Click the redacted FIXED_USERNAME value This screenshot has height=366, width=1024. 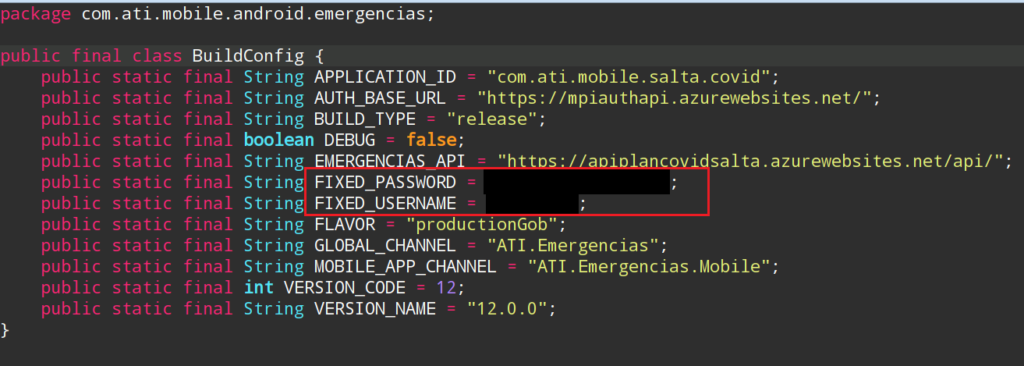pos(532,203)
